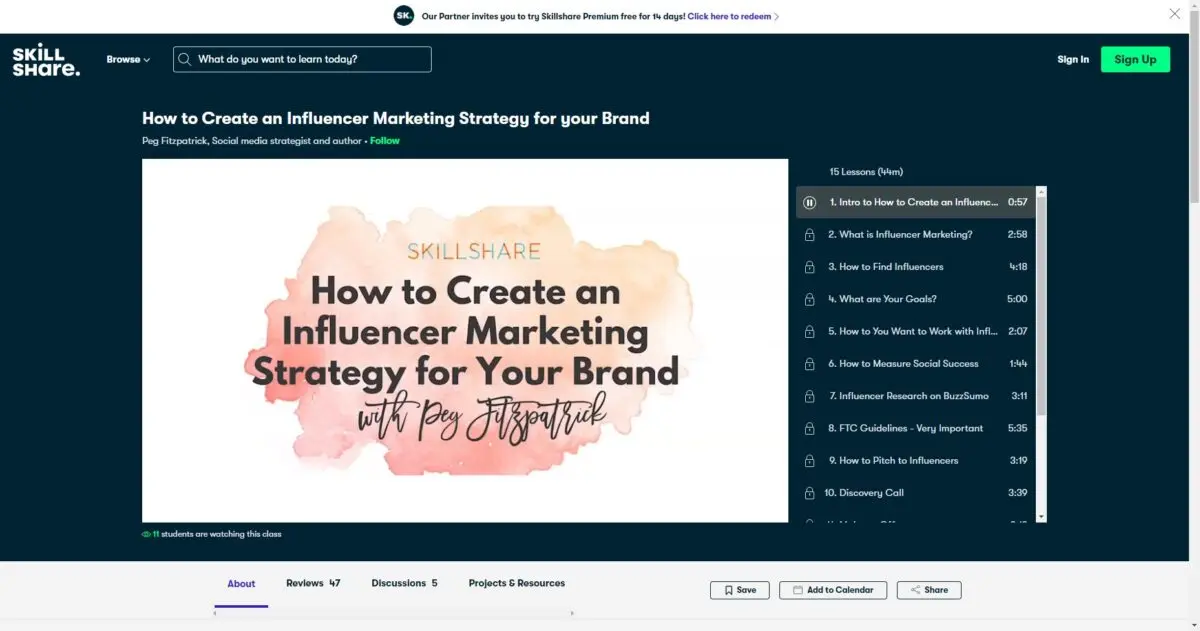
Task: Click lock icon for What is Influencer Marketing
Action: [809, 235]
